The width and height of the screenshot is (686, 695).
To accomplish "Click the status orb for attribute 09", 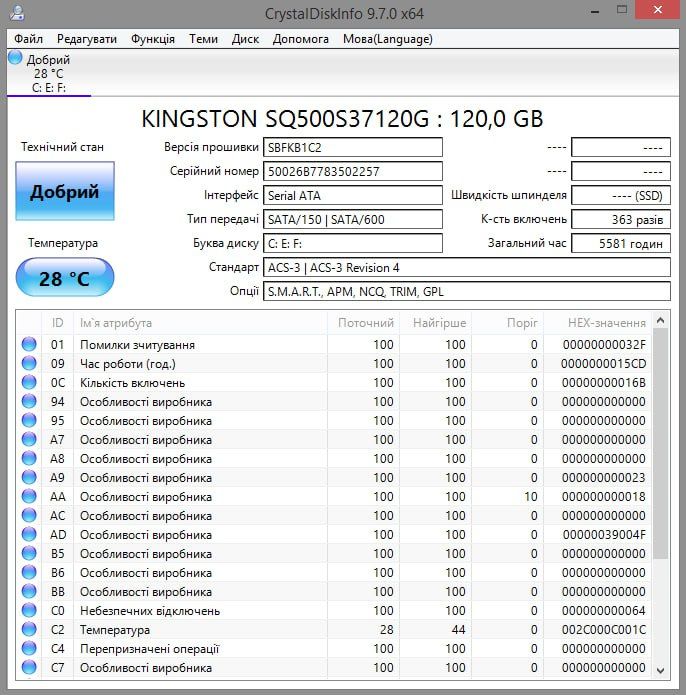I will tap(29, 363).
